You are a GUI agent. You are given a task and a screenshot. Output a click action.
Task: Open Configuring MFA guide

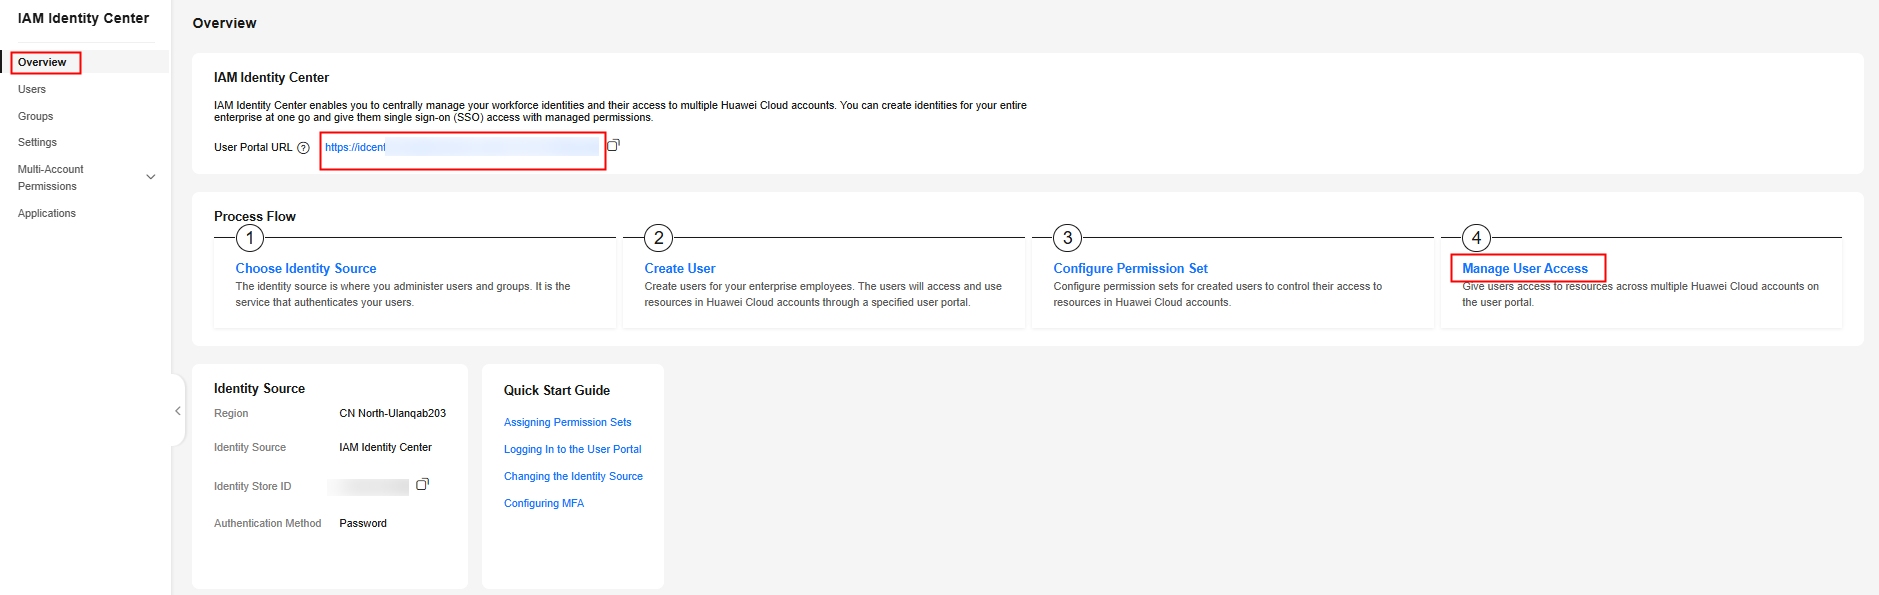544,503
